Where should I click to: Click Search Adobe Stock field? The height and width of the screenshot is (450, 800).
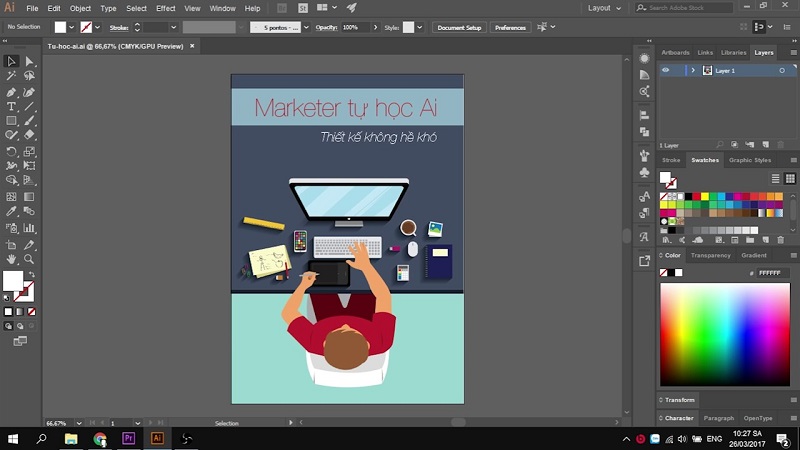point(684,8)
